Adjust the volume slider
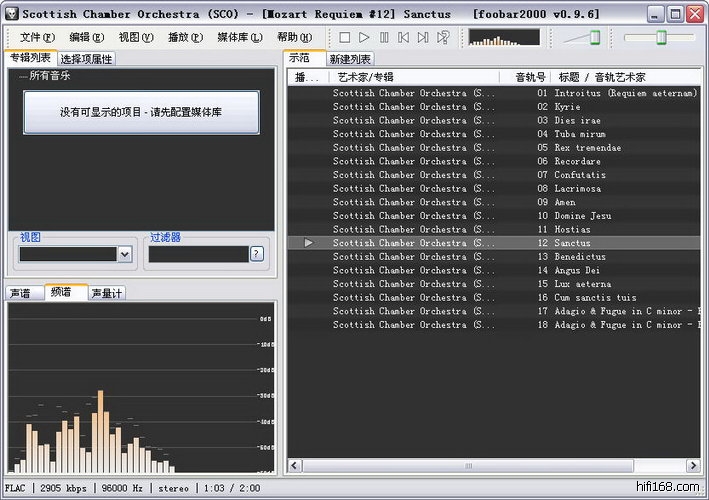 coord(594,37)
